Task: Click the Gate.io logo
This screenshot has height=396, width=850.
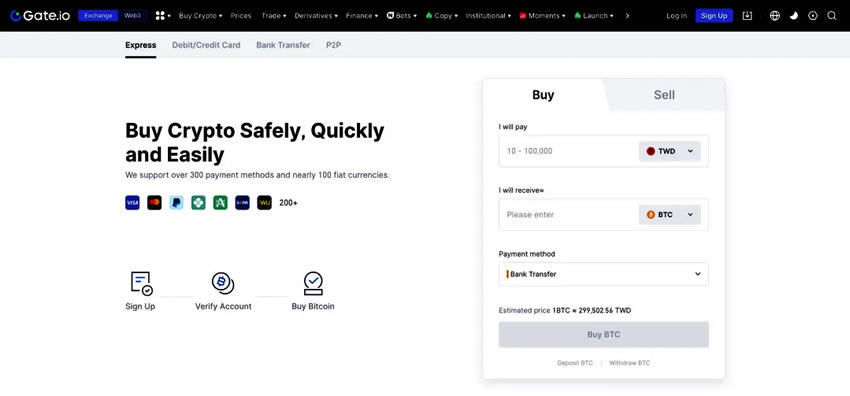Action: (x=41, y=16)
